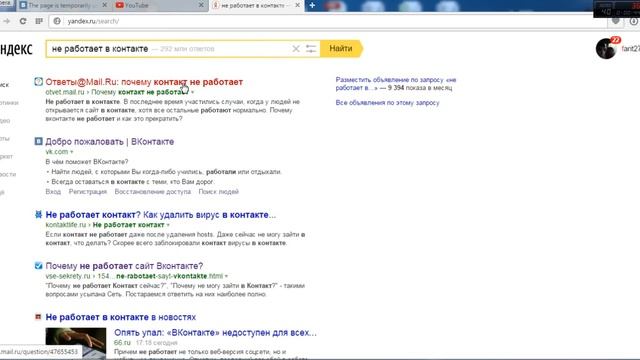Click the kontaktlife.ru result favicon

point(38,214)
